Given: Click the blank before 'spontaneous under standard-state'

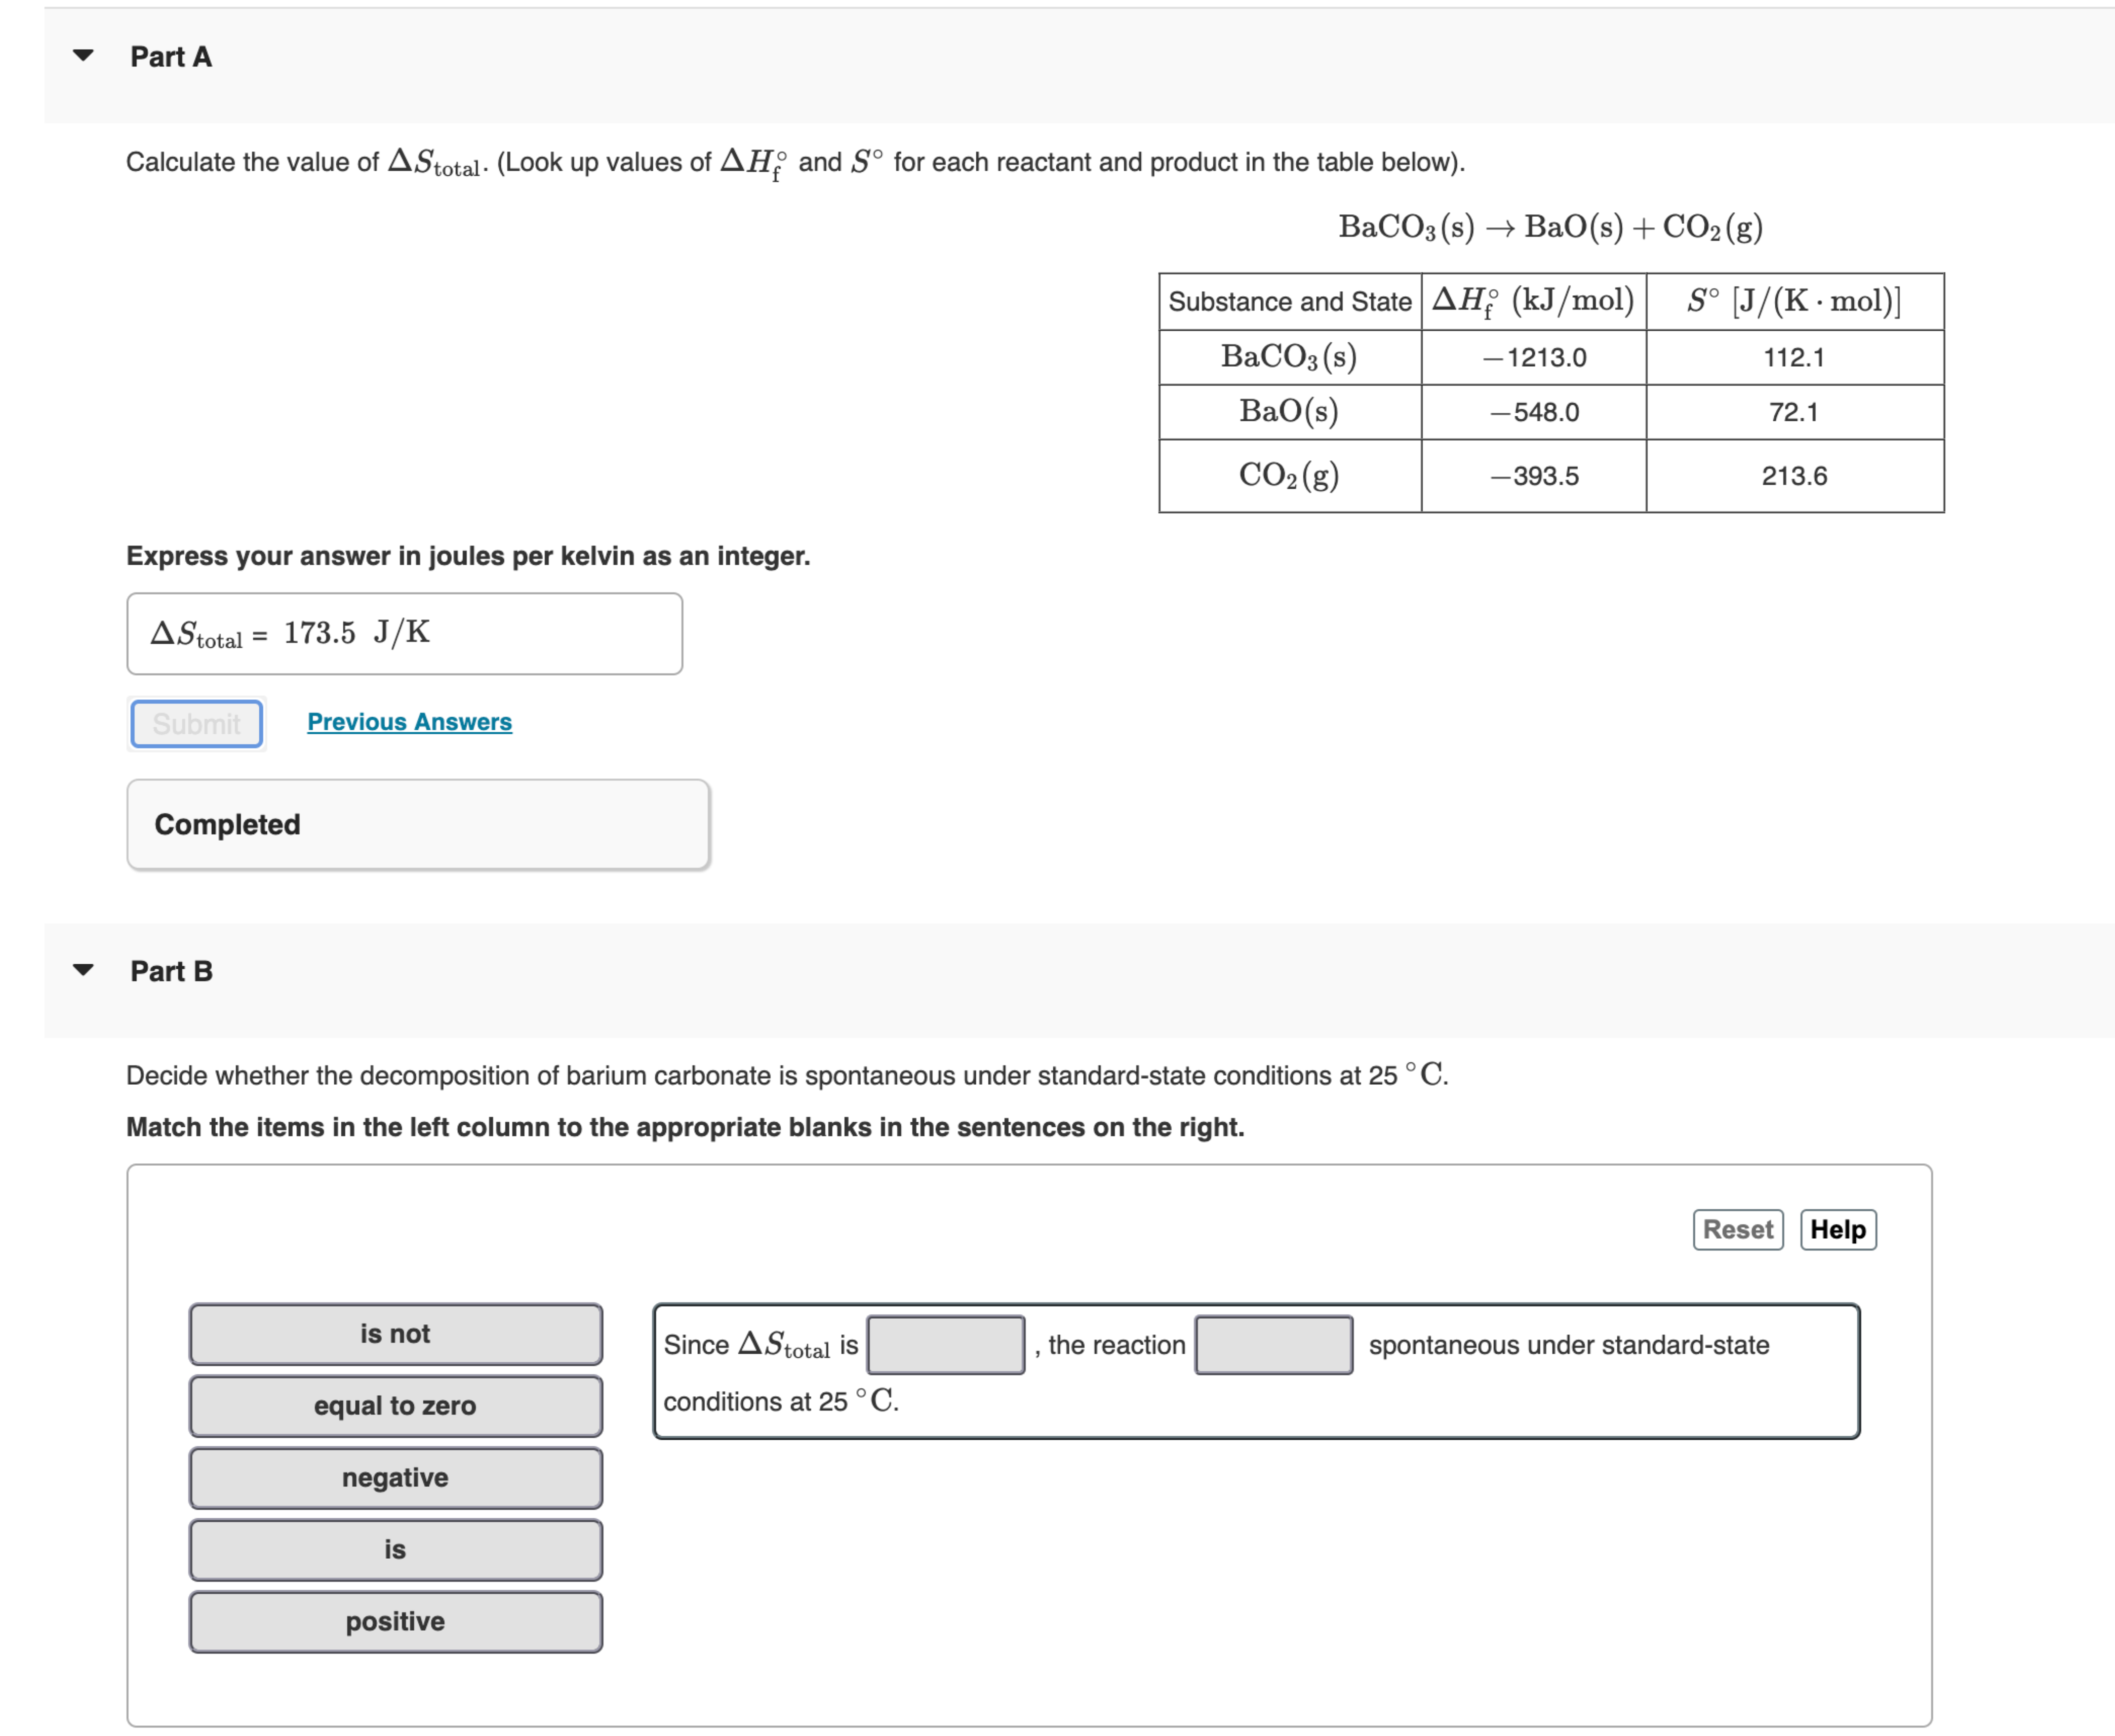Looking at the screenshot, I should 1273,1345.
